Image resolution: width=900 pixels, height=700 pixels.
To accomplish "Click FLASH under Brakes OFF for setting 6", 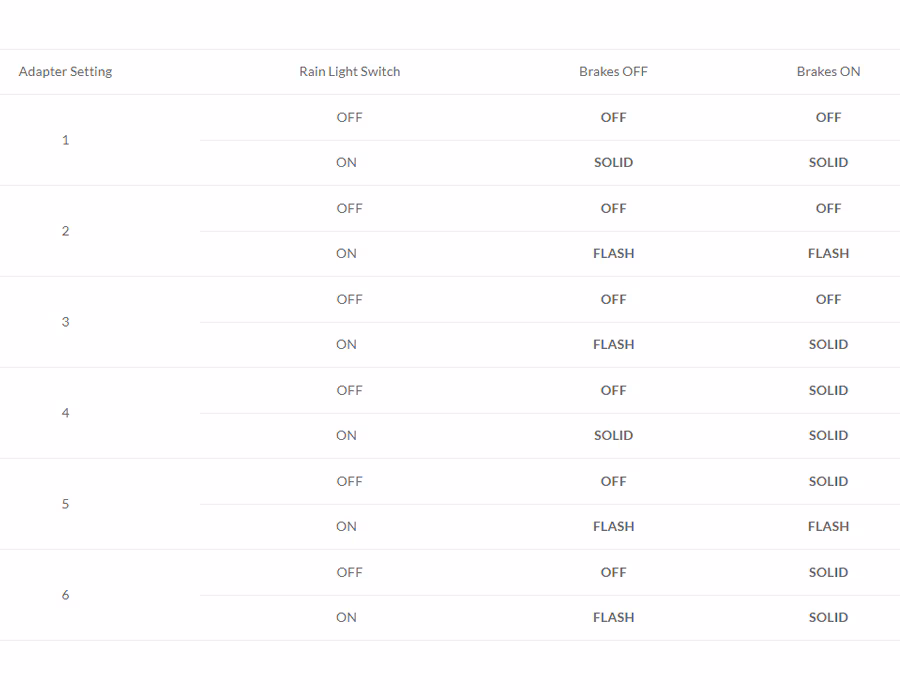I will pos(614,617).
